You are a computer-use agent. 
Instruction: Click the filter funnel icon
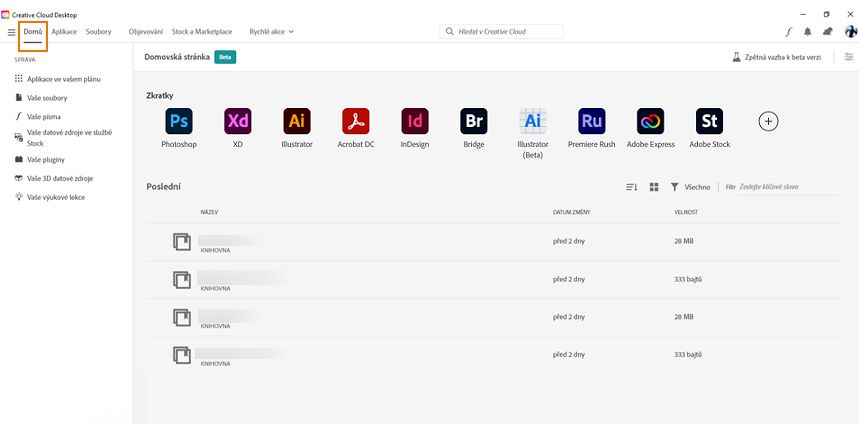click(x=675, y=187)
